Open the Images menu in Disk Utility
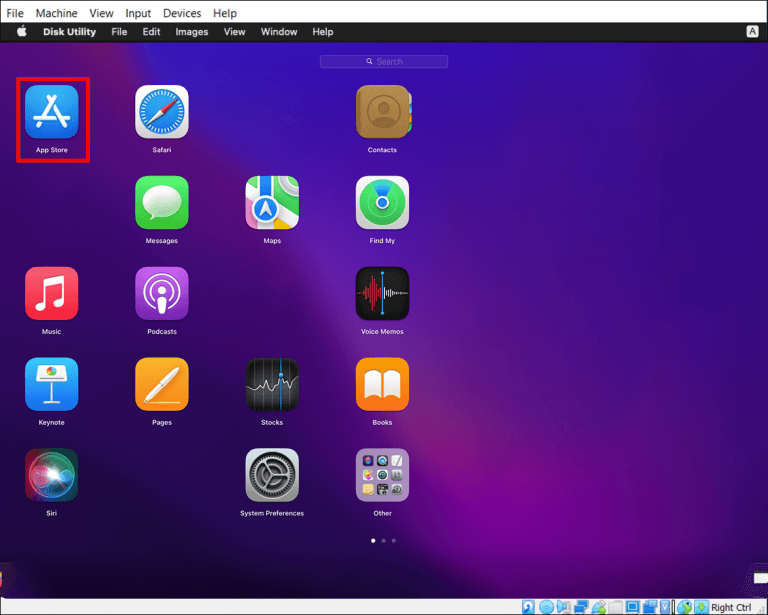 (191, 32)
